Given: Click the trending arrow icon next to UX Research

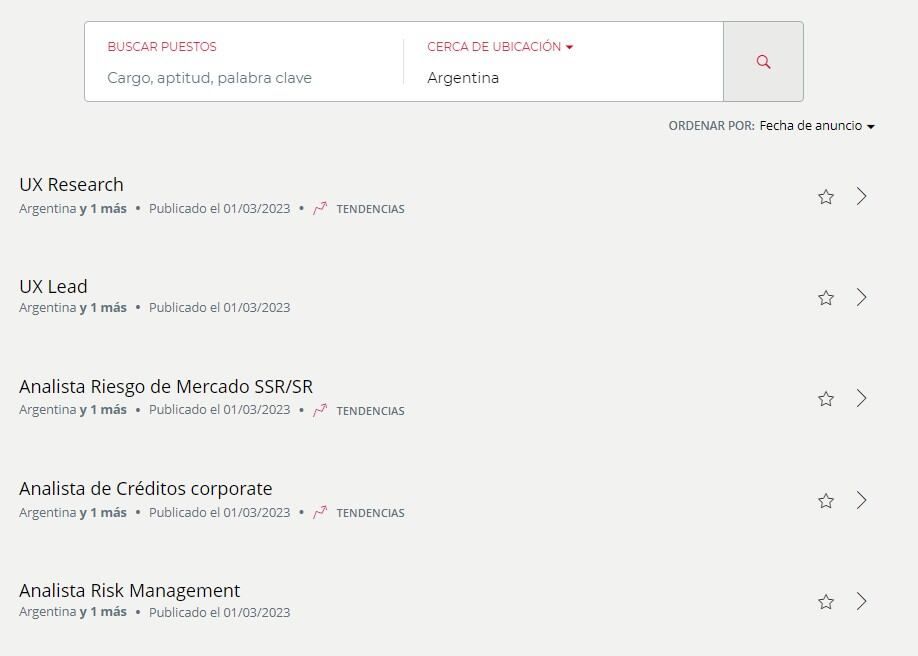Looking at the screenshot, I should click(320, 208).
